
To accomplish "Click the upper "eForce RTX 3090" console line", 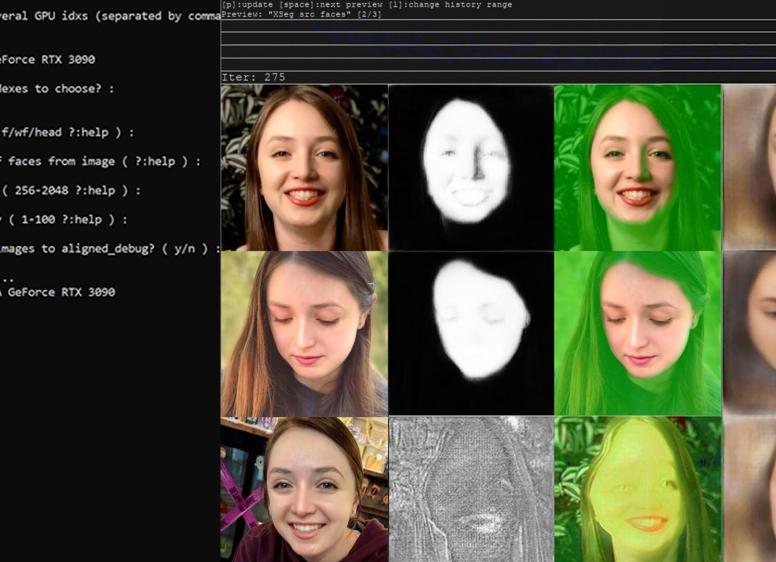I will [x=48, y=60].
